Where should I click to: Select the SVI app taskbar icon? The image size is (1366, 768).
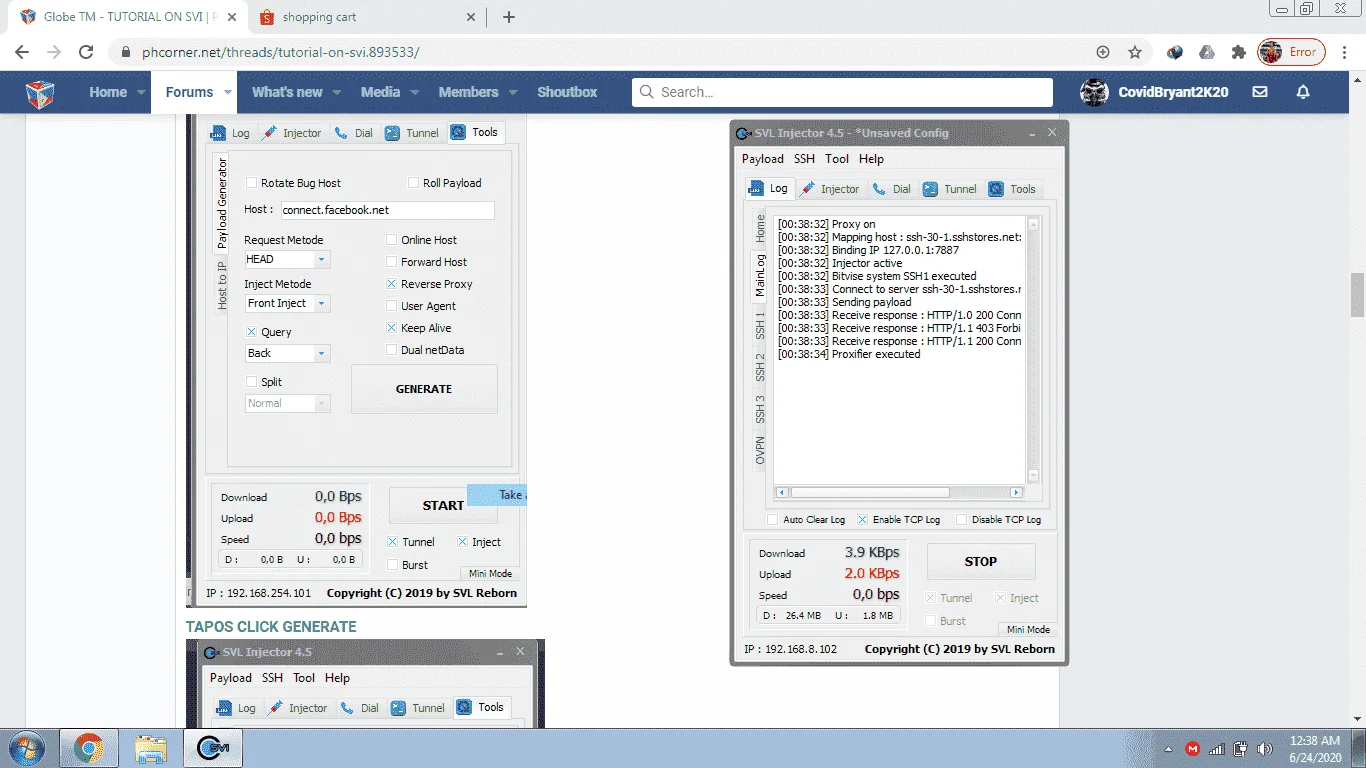(215, 748)
